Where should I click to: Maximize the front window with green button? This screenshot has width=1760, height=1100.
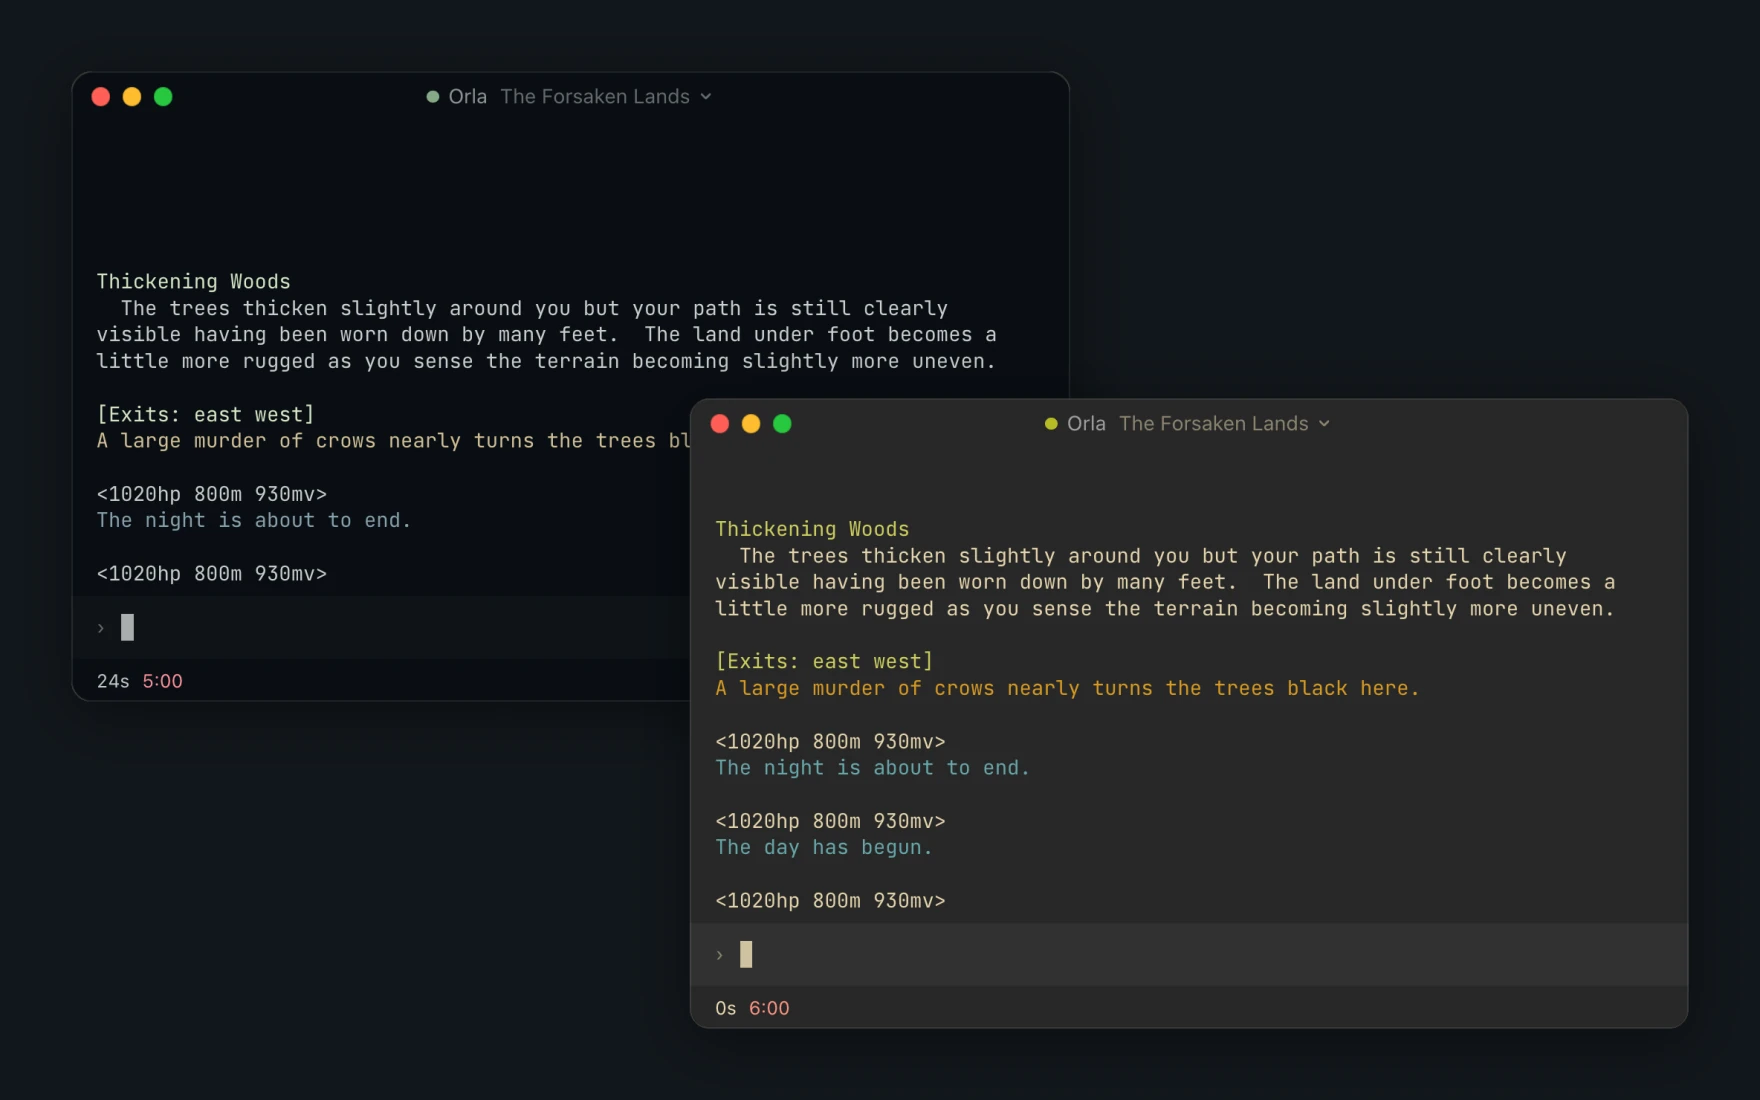click(x=783, y=424)
